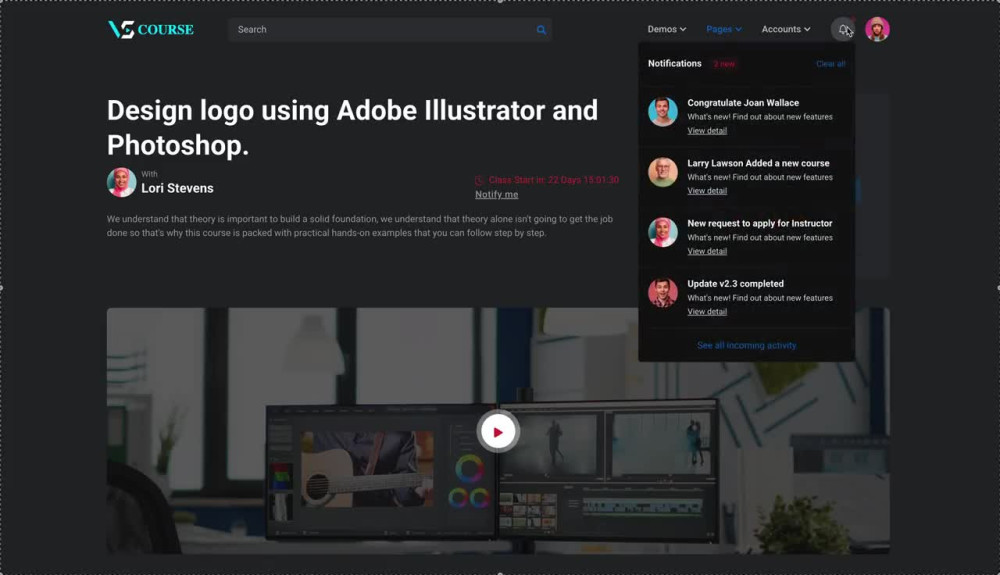This screenshot has width=1000, height=575.
Task: Click the Update v2.3 notification avatar
Action: coord(663,293)
